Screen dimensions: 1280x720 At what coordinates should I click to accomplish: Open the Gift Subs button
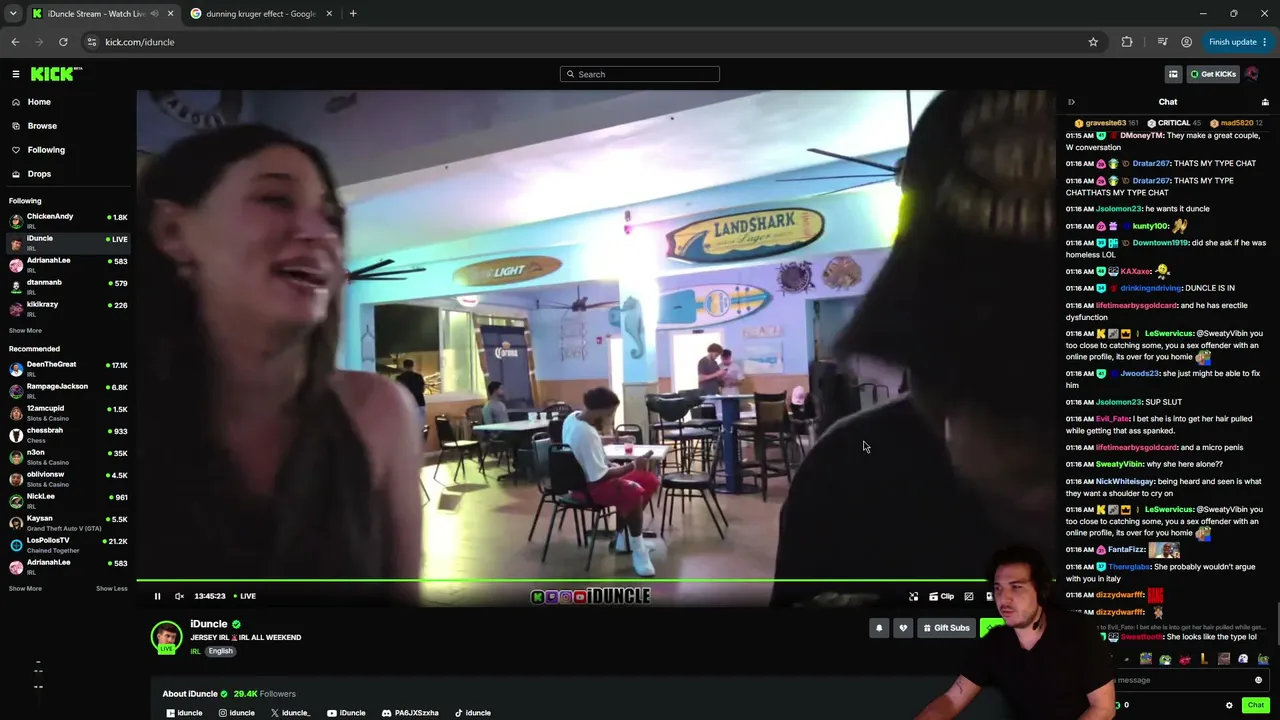click(946, 628)
